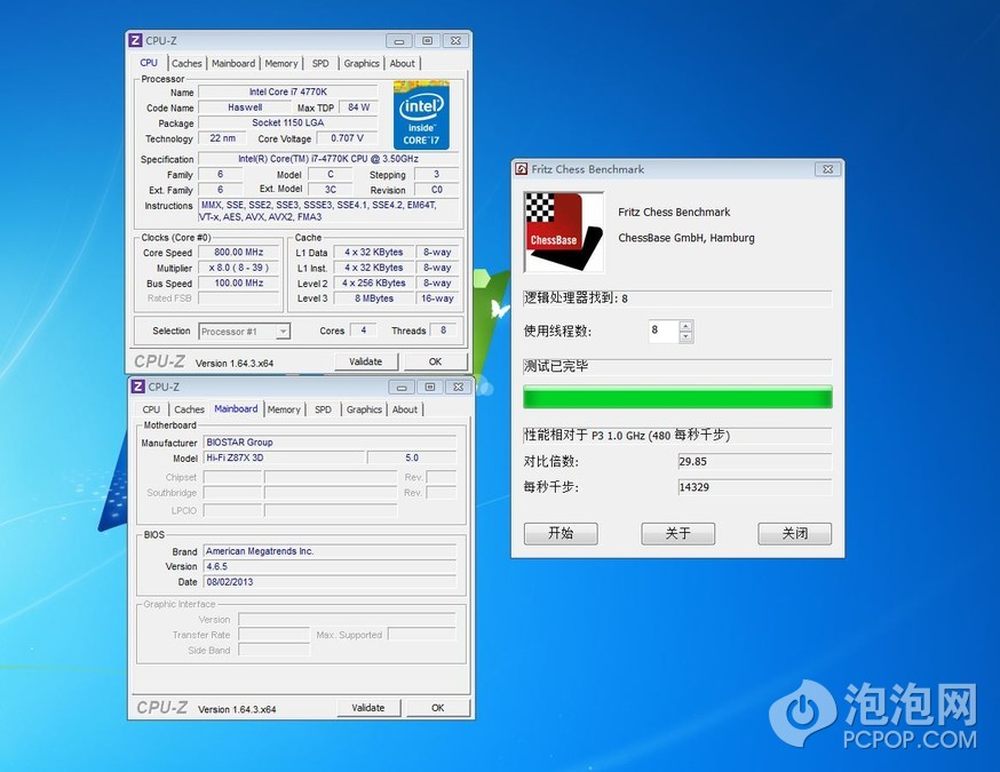Click the ChessBase logo image in Fritz window
This screenshot has height=772, width=1000.
click(563, 232)
